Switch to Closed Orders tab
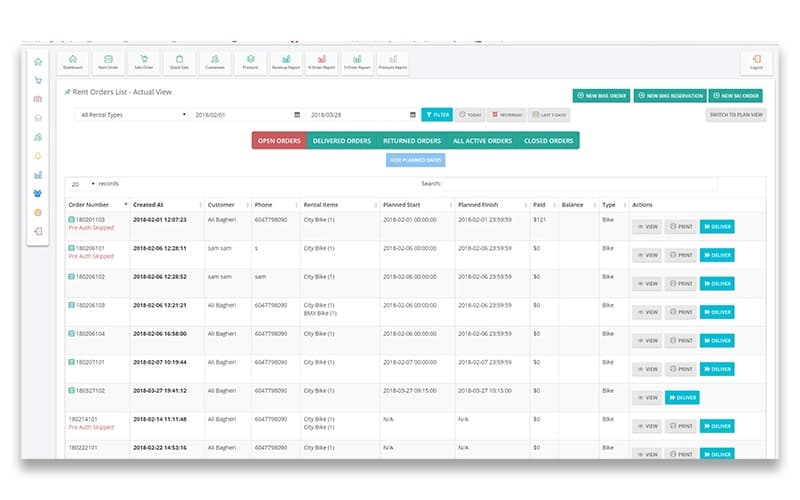800x500 pixels. click(548, 141)
